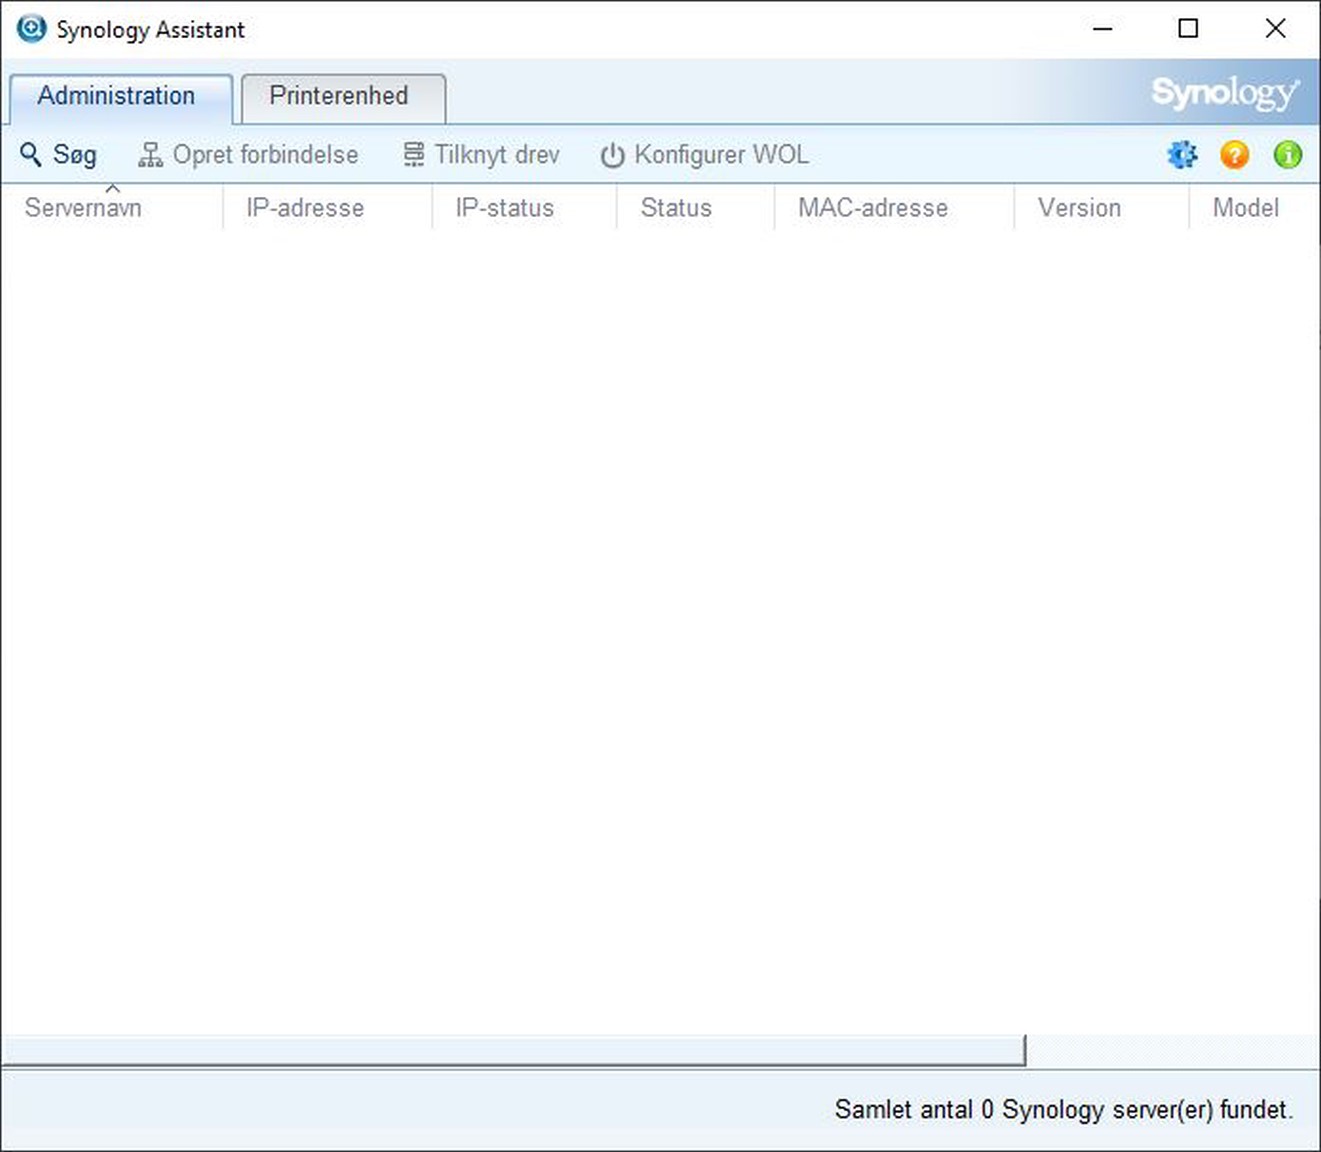Maximize the Synology Assistant window
The width and height of the screenshot is (1321, 1152).
1188,29
